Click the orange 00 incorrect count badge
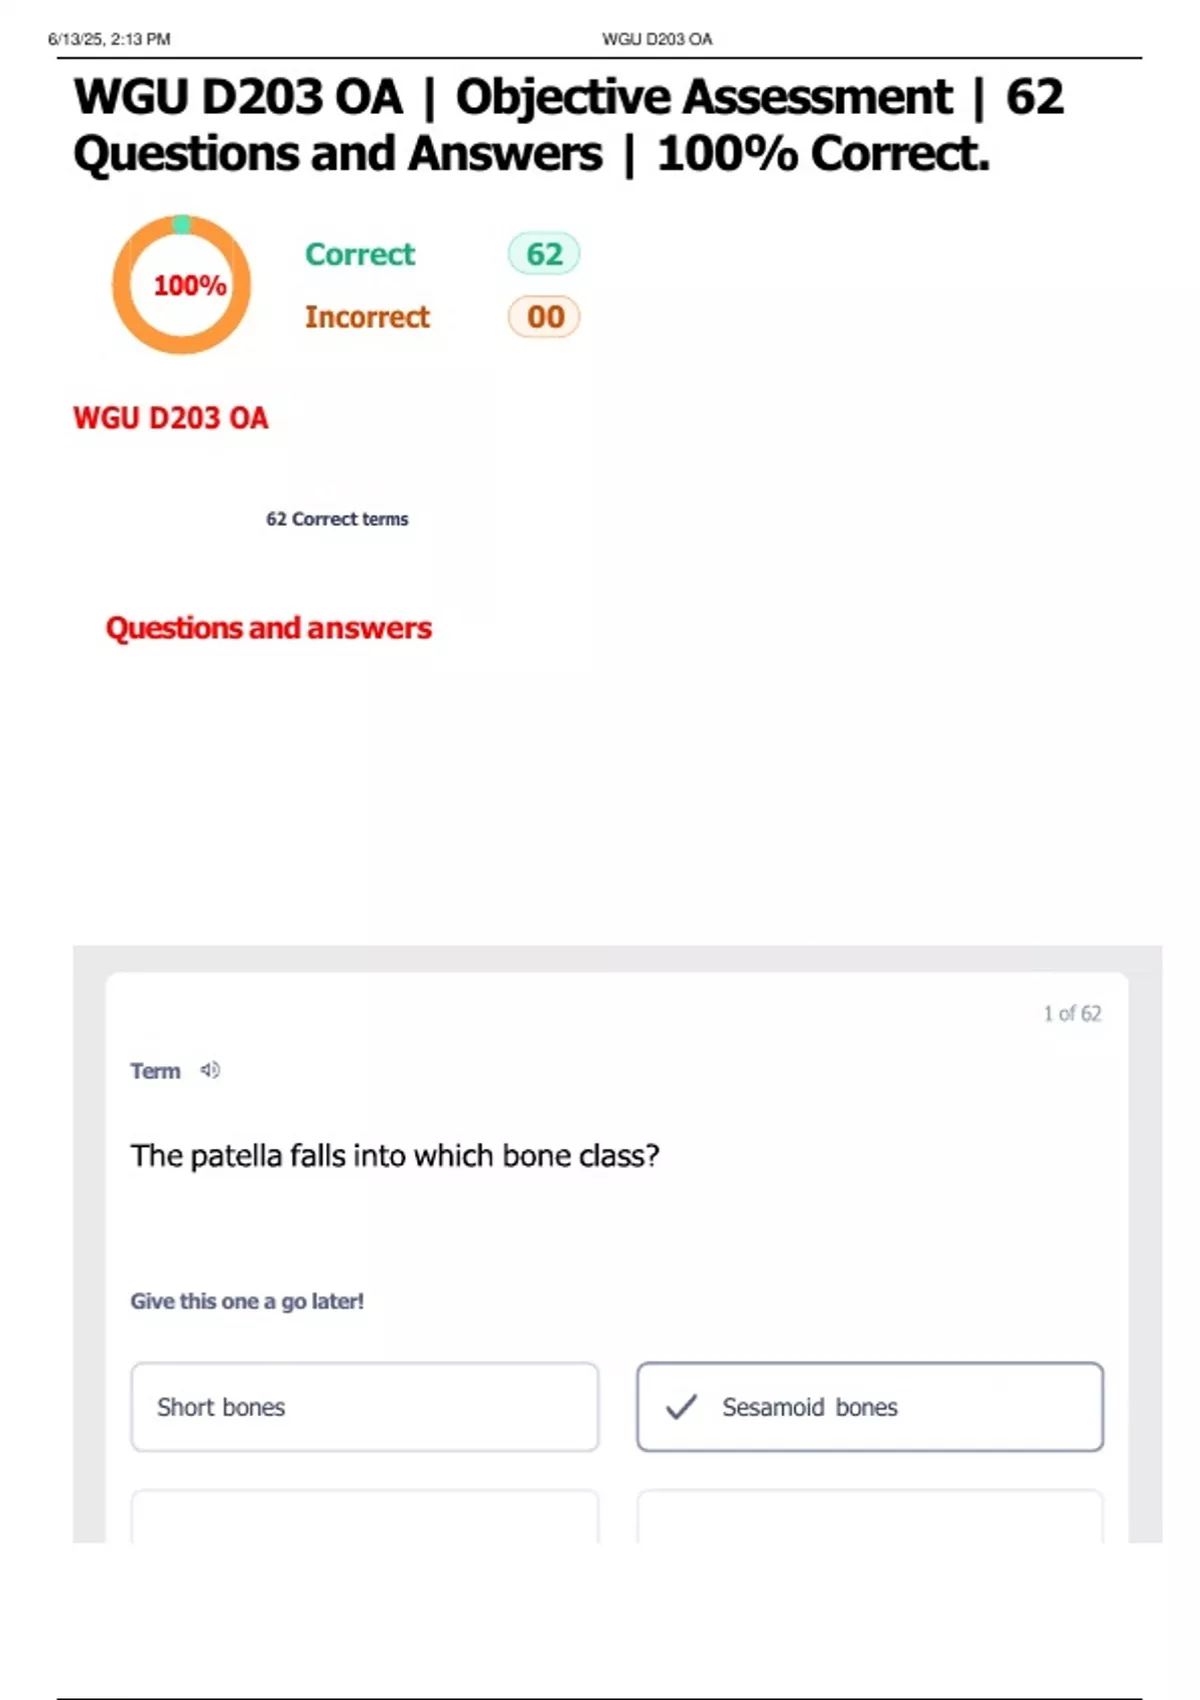This screenshot has width=1200, height=1700. pyautogui.click(x=544, y=317)
